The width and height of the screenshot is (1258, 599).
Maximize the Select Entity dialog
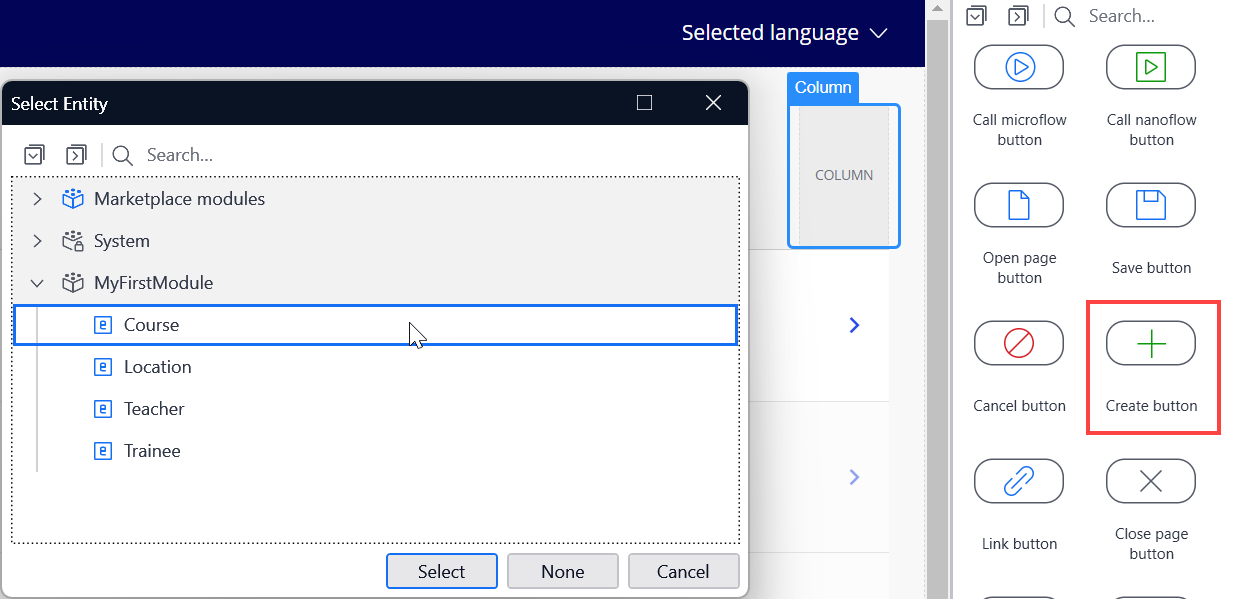tap(644, 103)
